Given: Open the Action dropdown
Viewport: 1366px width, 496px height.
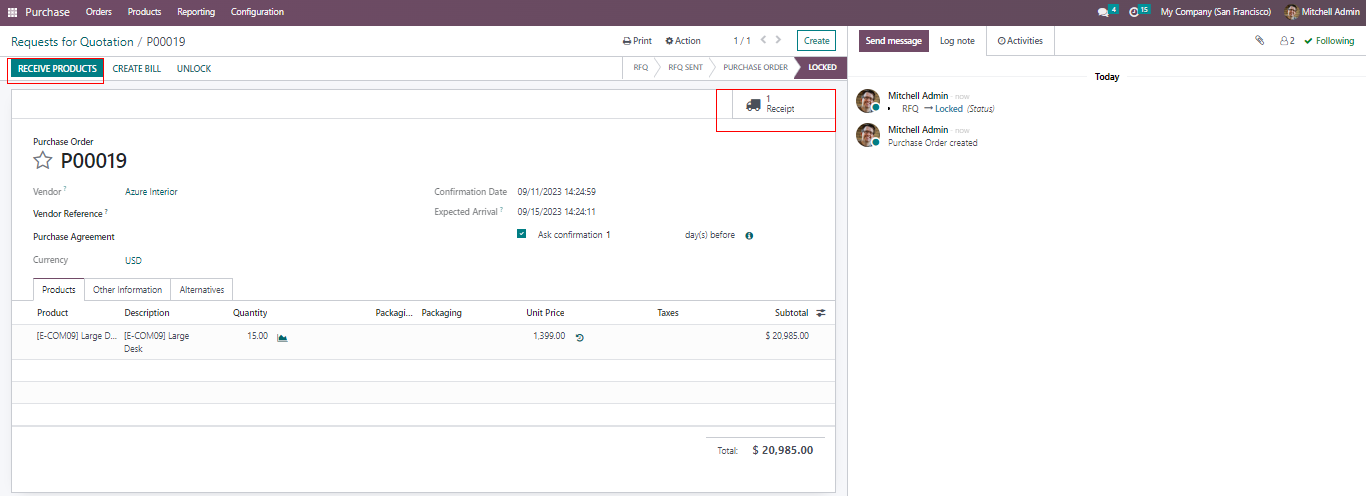Looking at the screenshot, I should pos(683,41).
